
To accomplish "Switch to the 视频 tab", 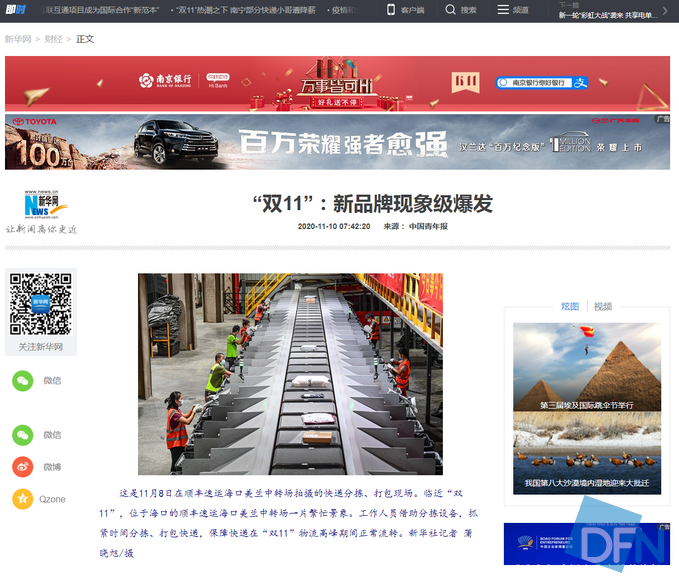I will coord(603,307).
